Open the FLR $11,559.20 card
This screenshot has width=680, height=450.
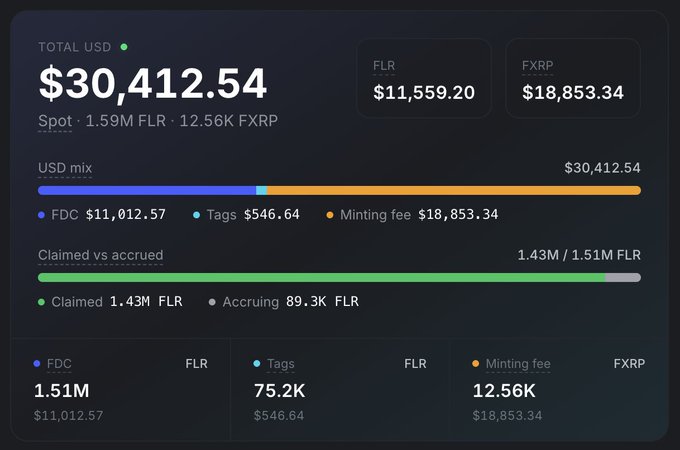click(424, 78)
